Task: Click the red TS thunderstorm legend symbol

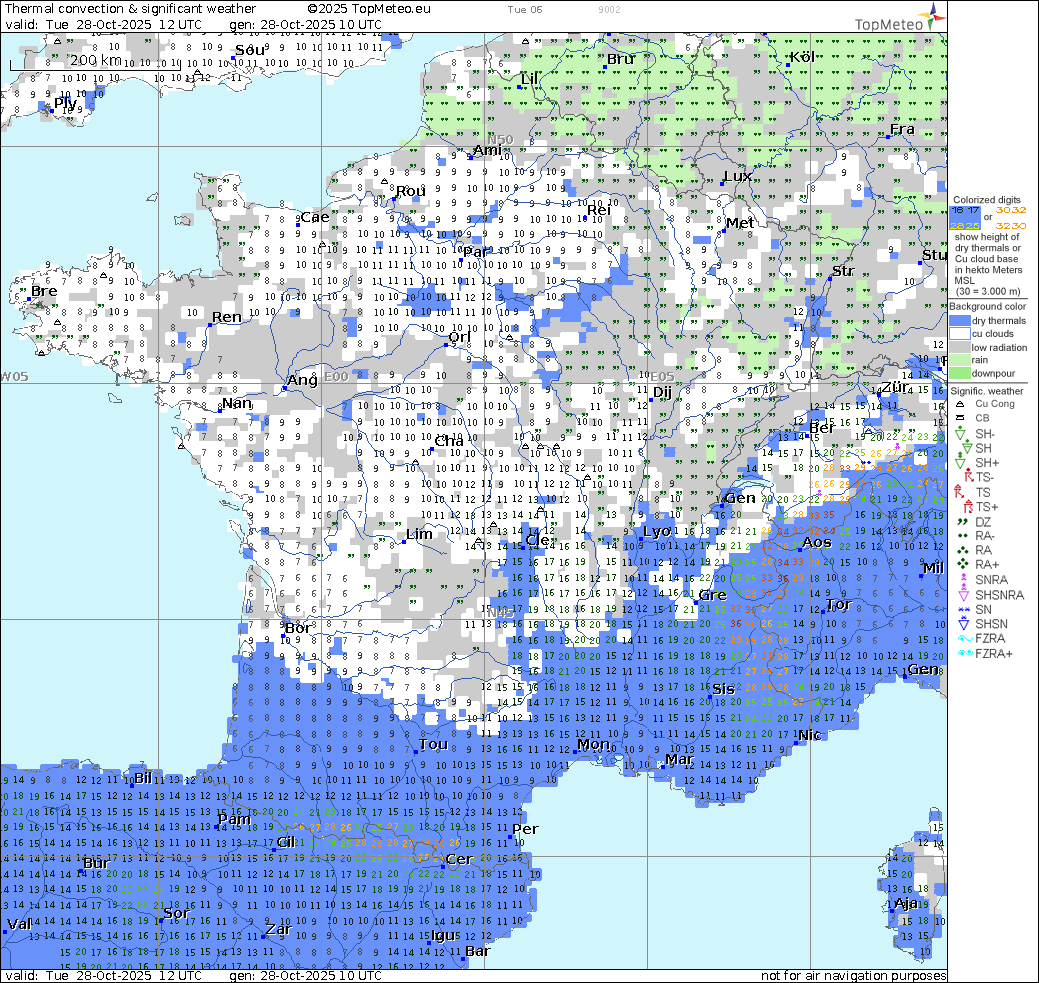Action: click(959, 493)
